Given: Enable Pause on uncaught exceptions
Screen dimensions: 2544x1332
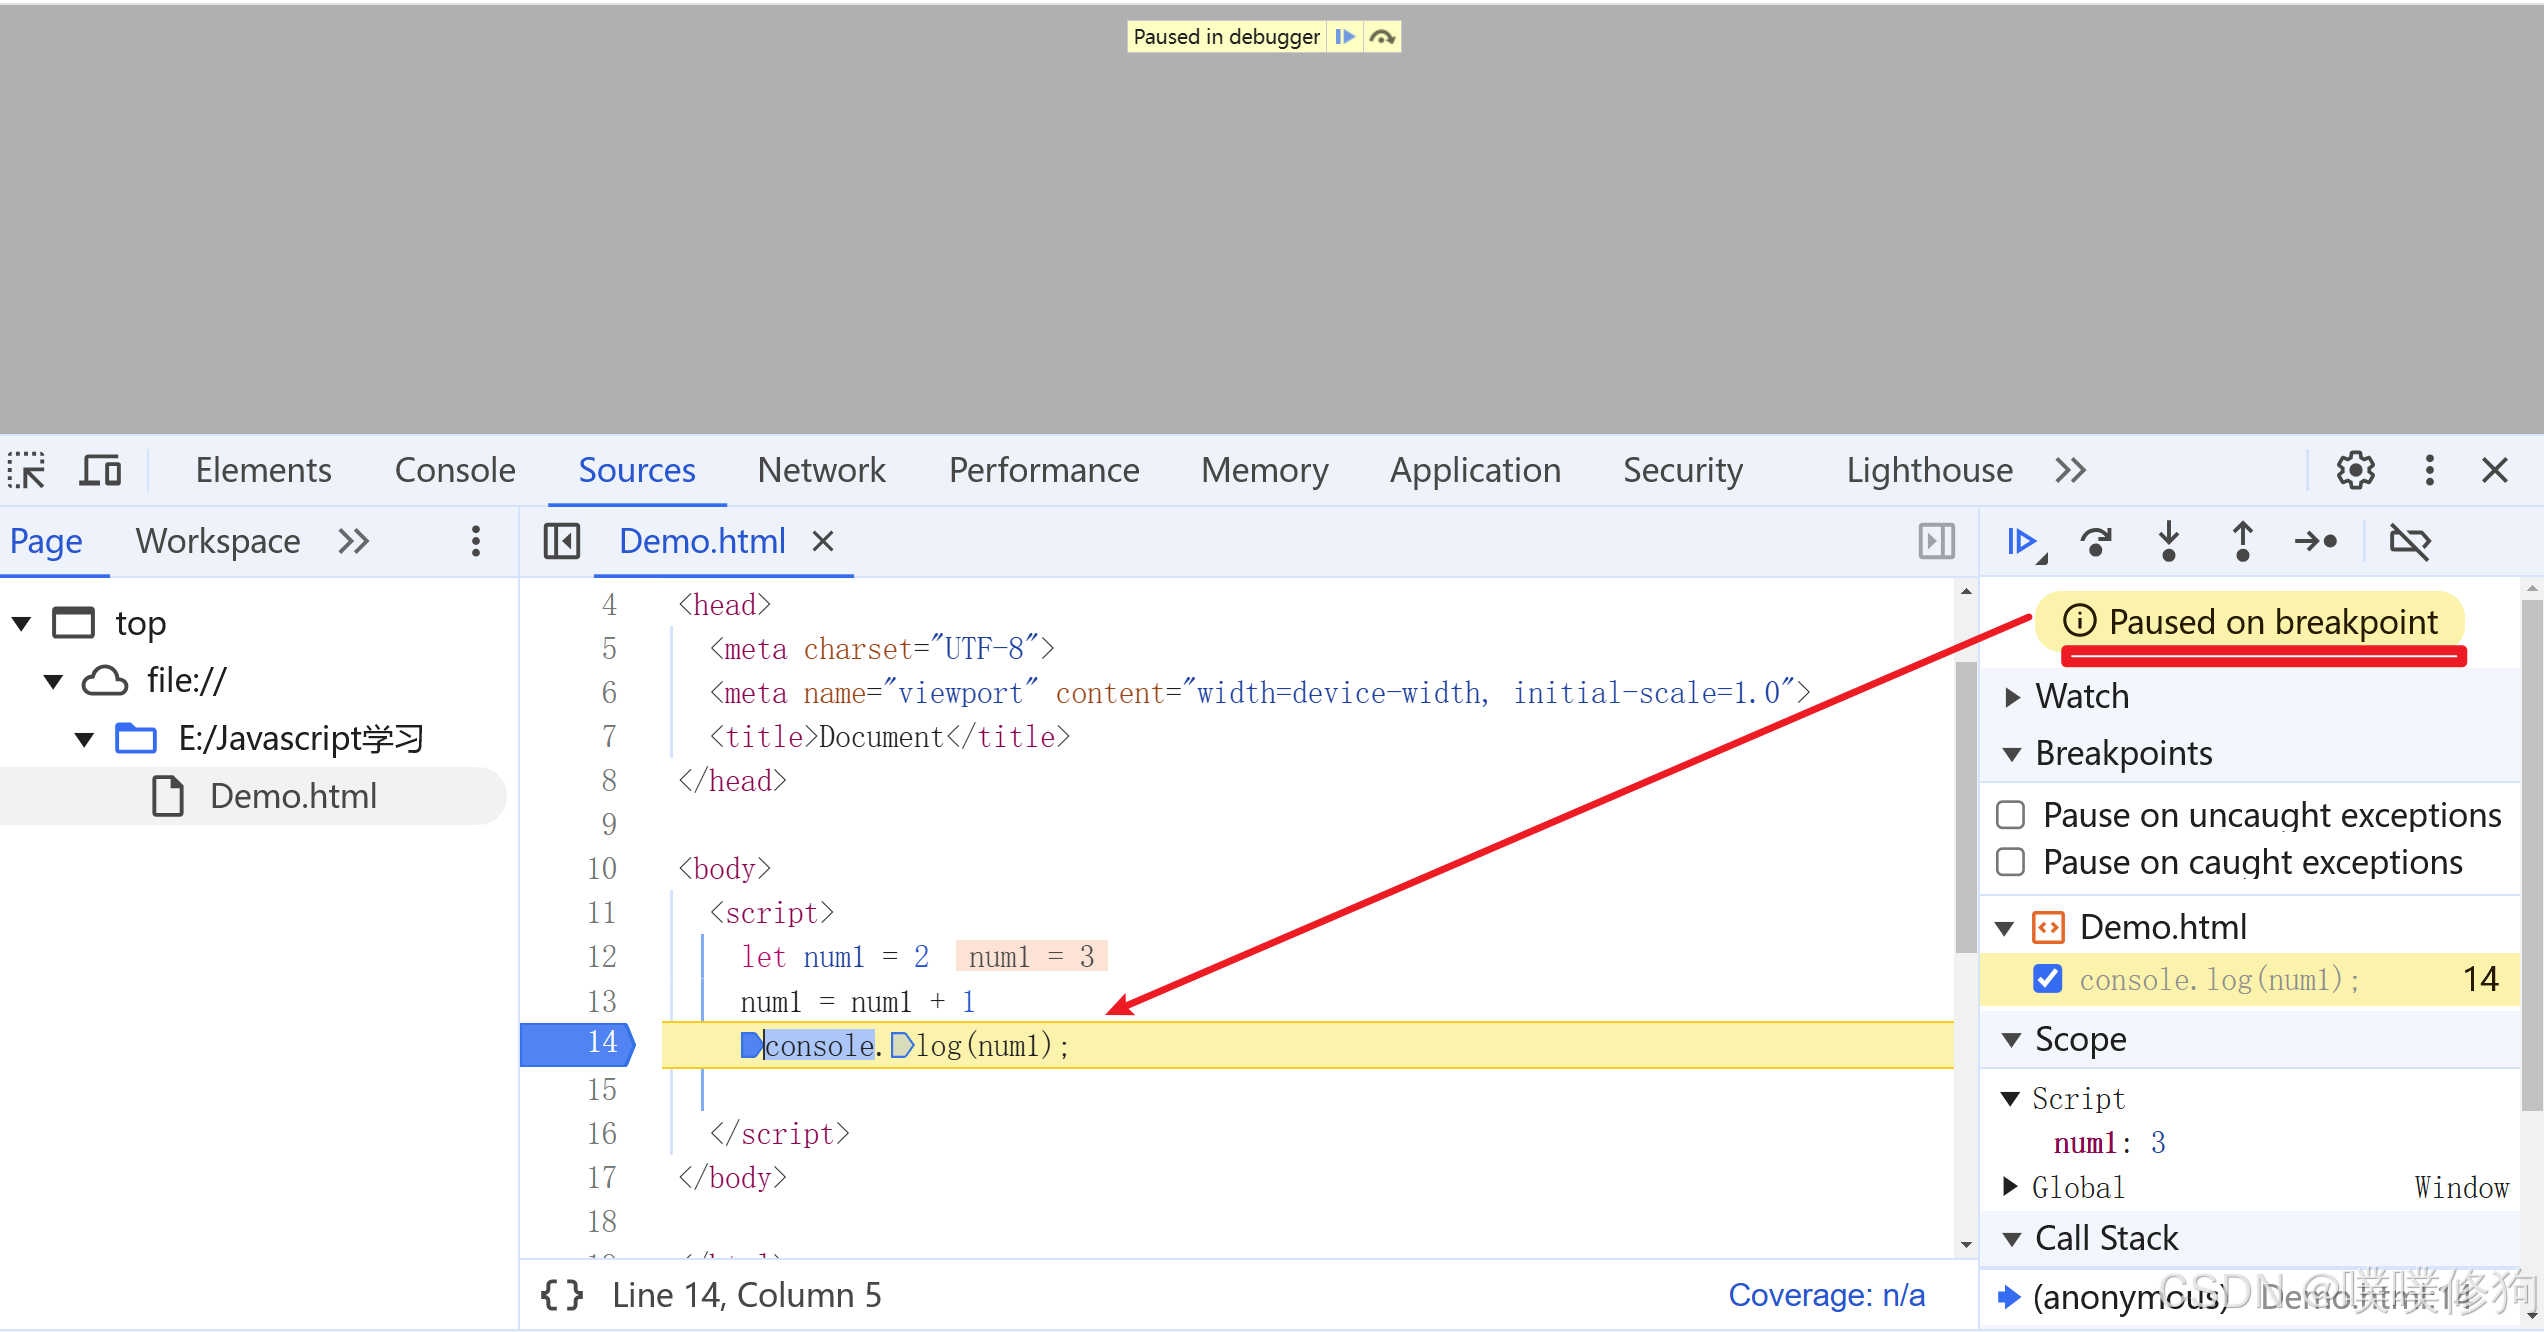Looking at the screenshot, I should point(2011,815).
